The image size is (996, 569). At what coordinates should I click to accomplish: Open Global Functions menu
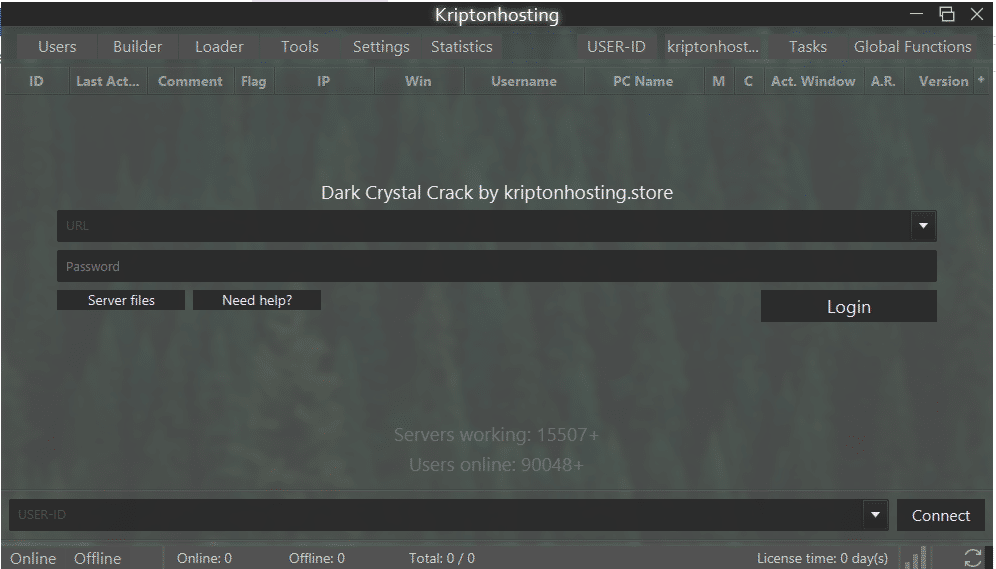click(x=912, y=46)
